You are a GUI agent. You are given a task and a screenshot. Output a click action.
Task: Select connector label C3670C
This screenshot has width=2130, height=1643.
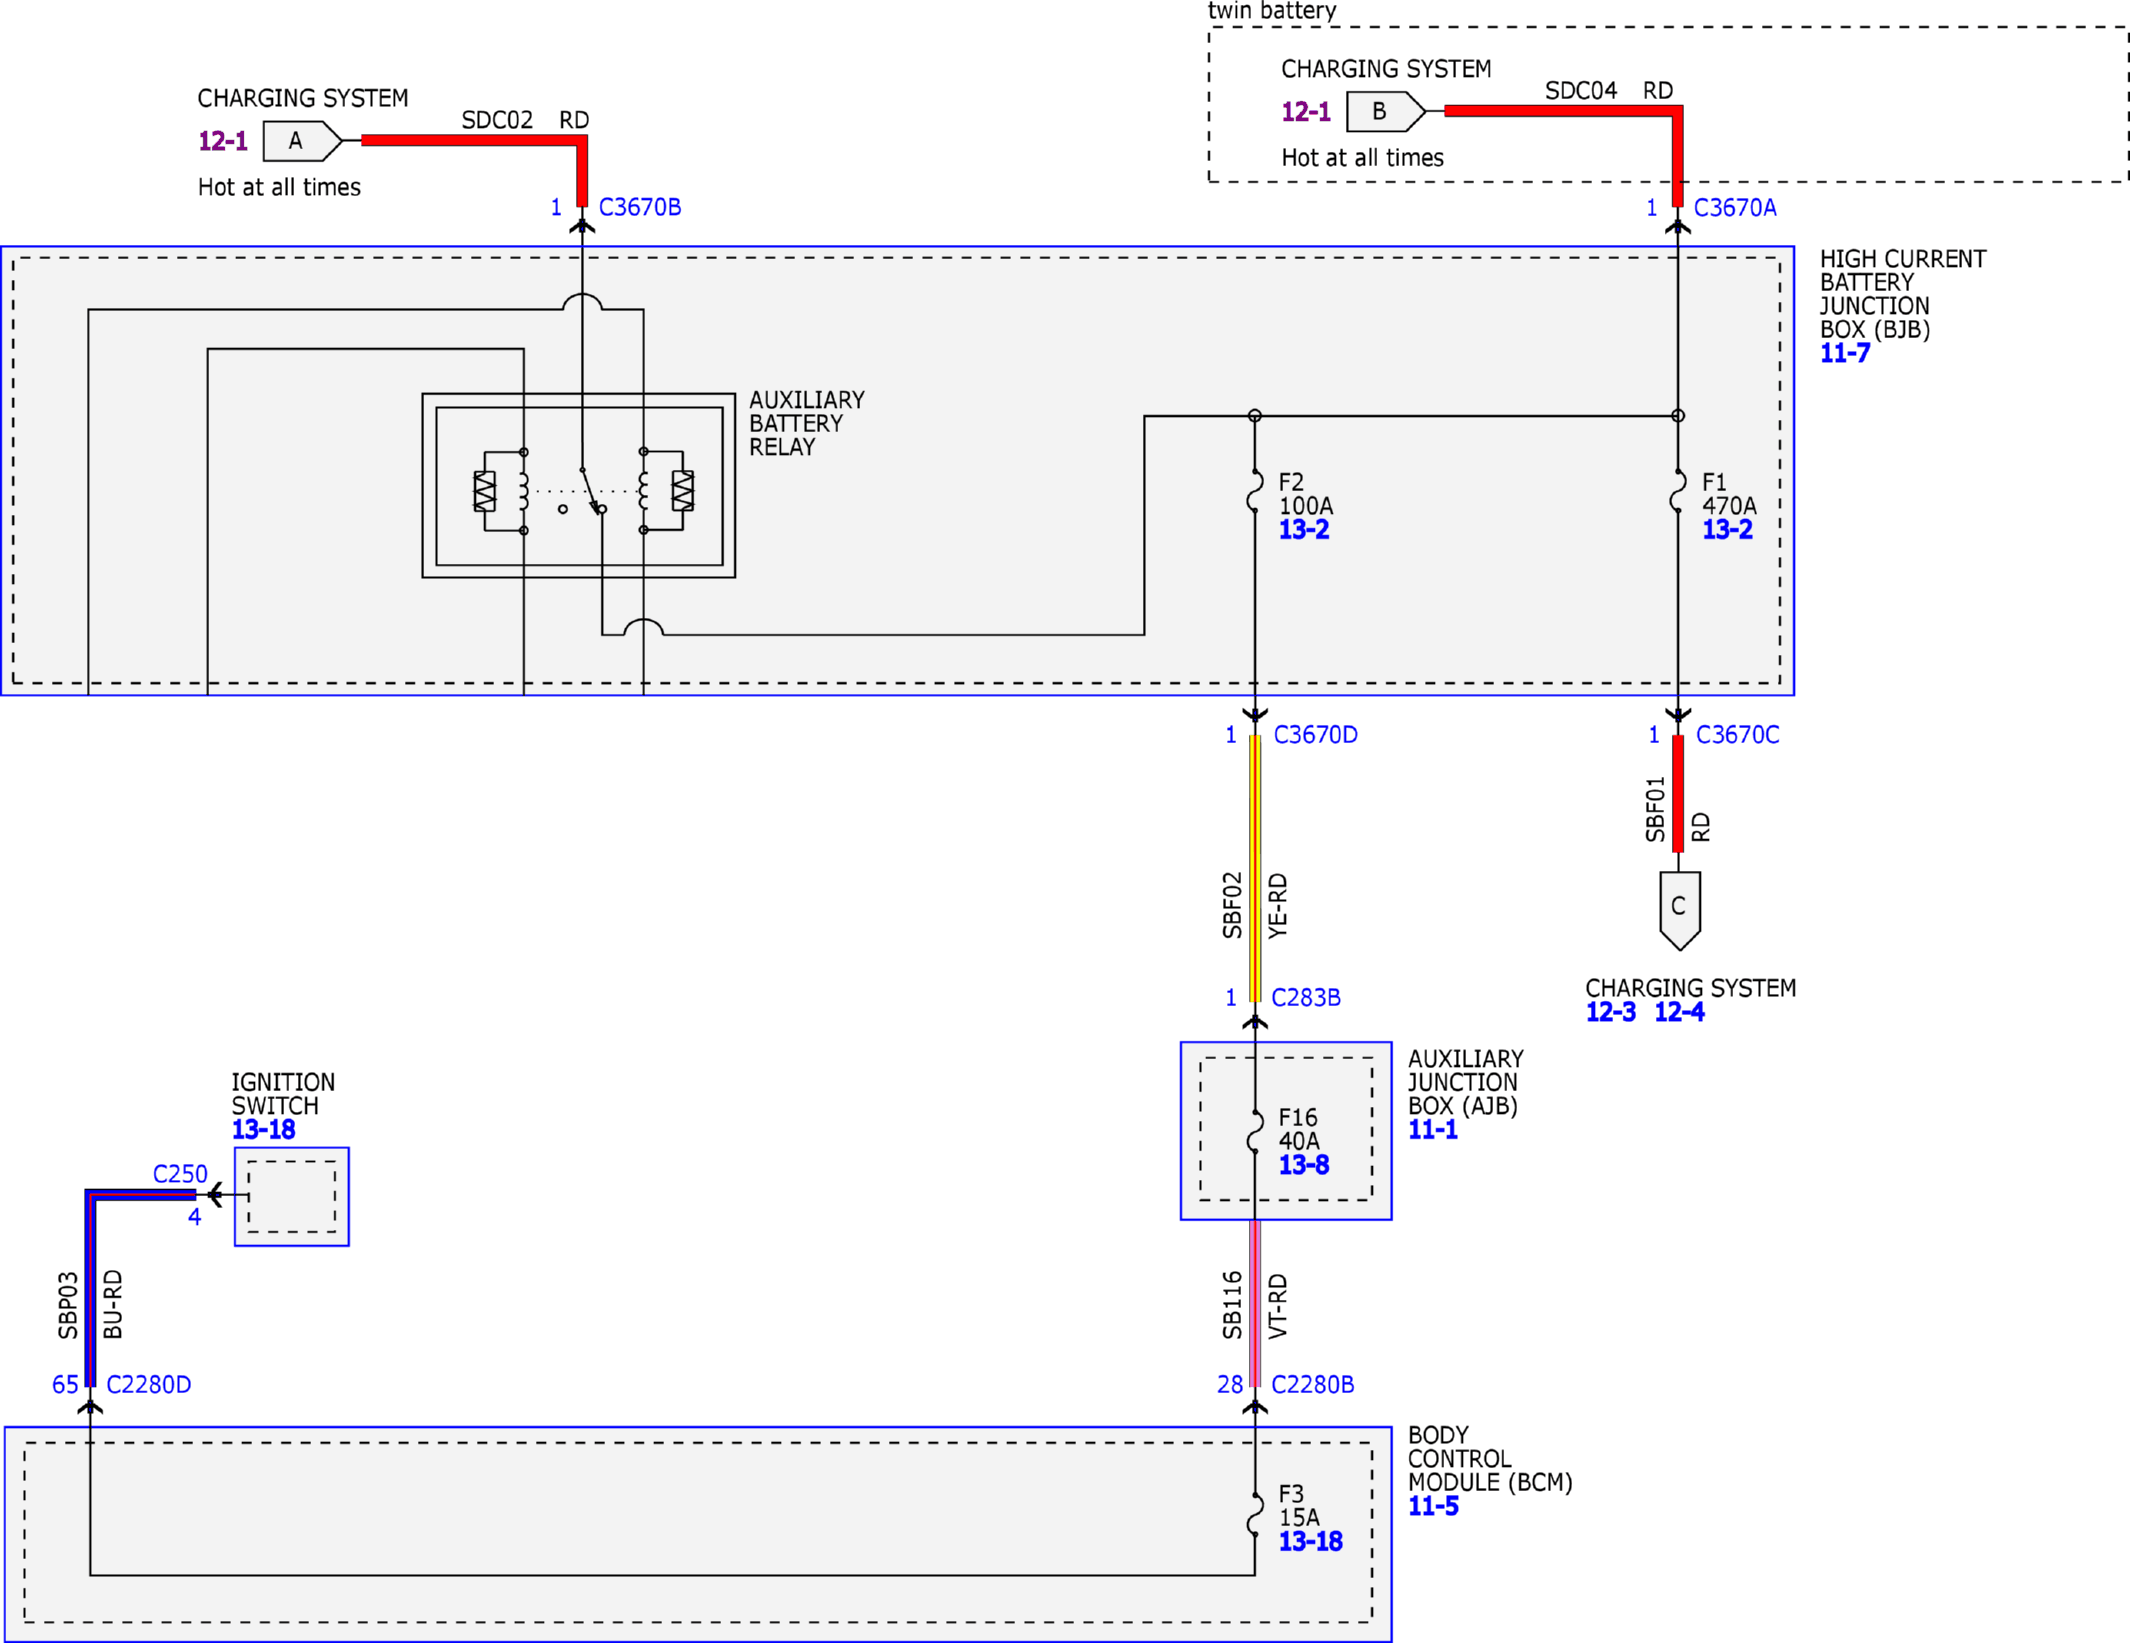(1738, 735)
